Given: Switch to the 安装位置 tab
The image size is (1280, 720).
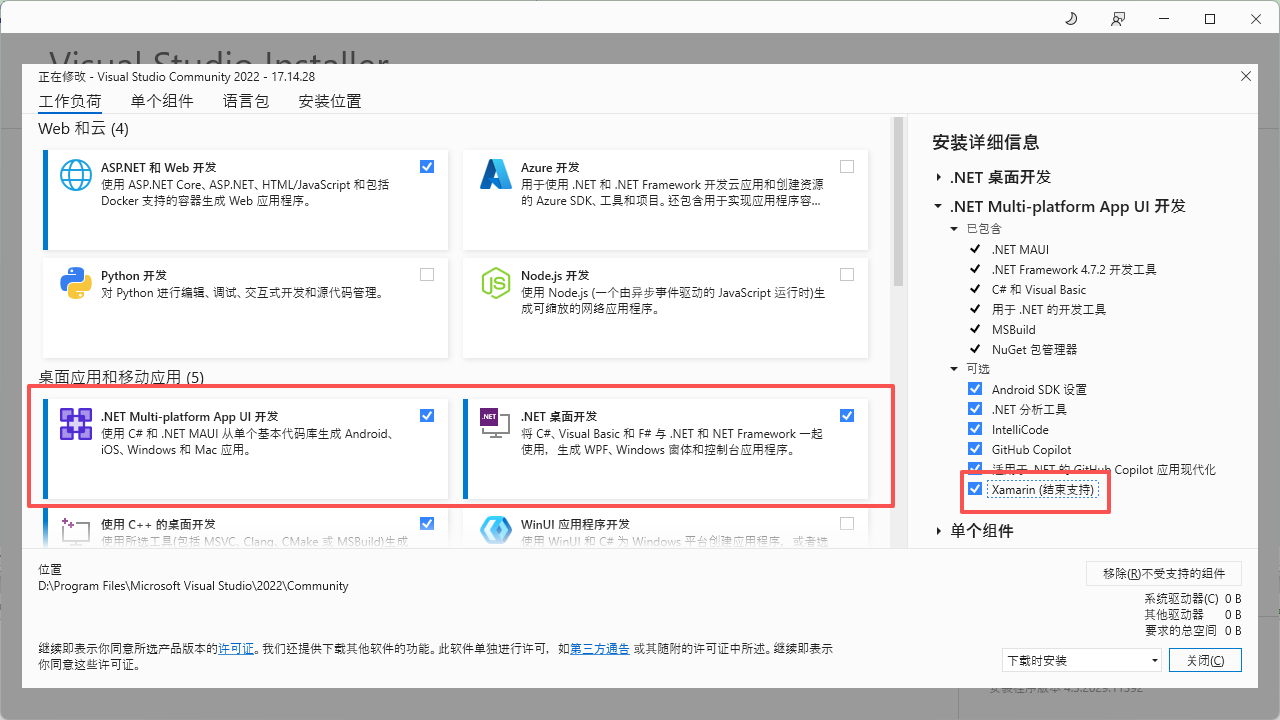Looking at the screenshot, I should coord(330,101).
